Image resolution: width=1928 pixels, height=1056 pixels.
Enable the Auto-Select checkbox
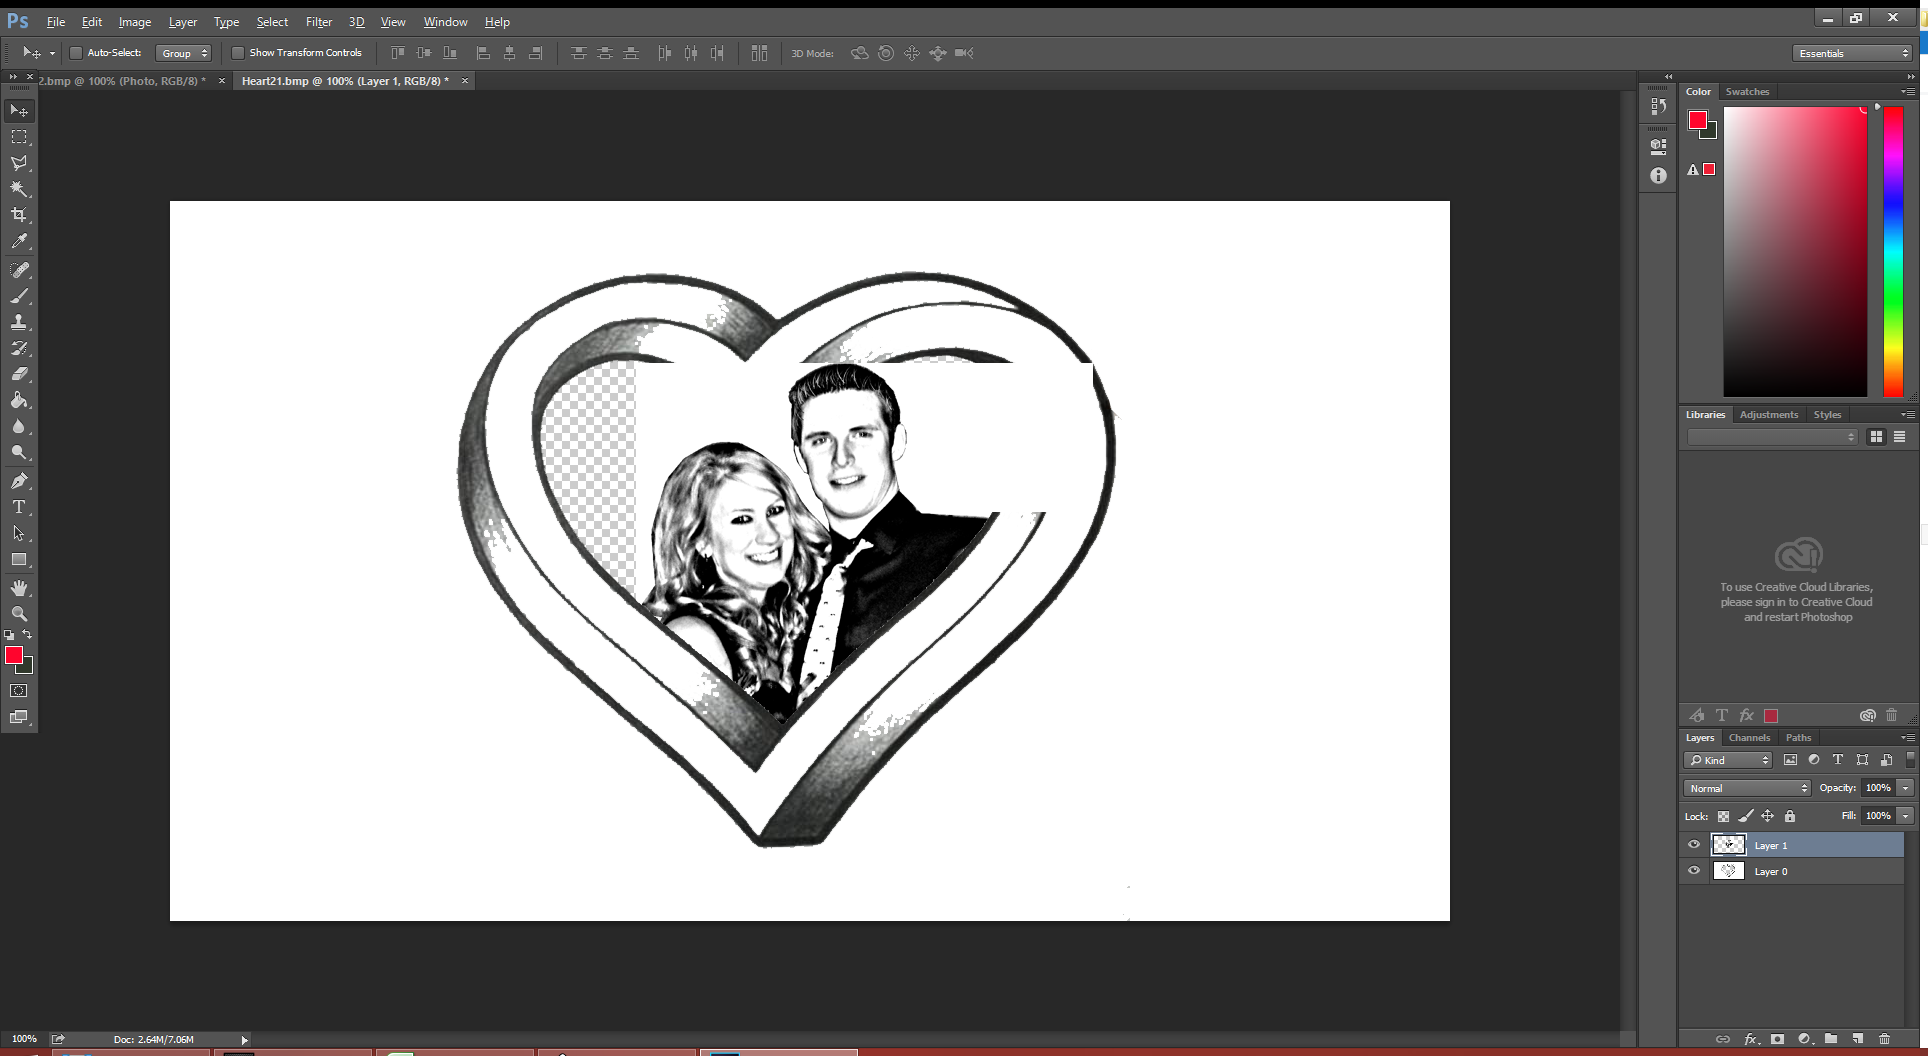(76, 53)
